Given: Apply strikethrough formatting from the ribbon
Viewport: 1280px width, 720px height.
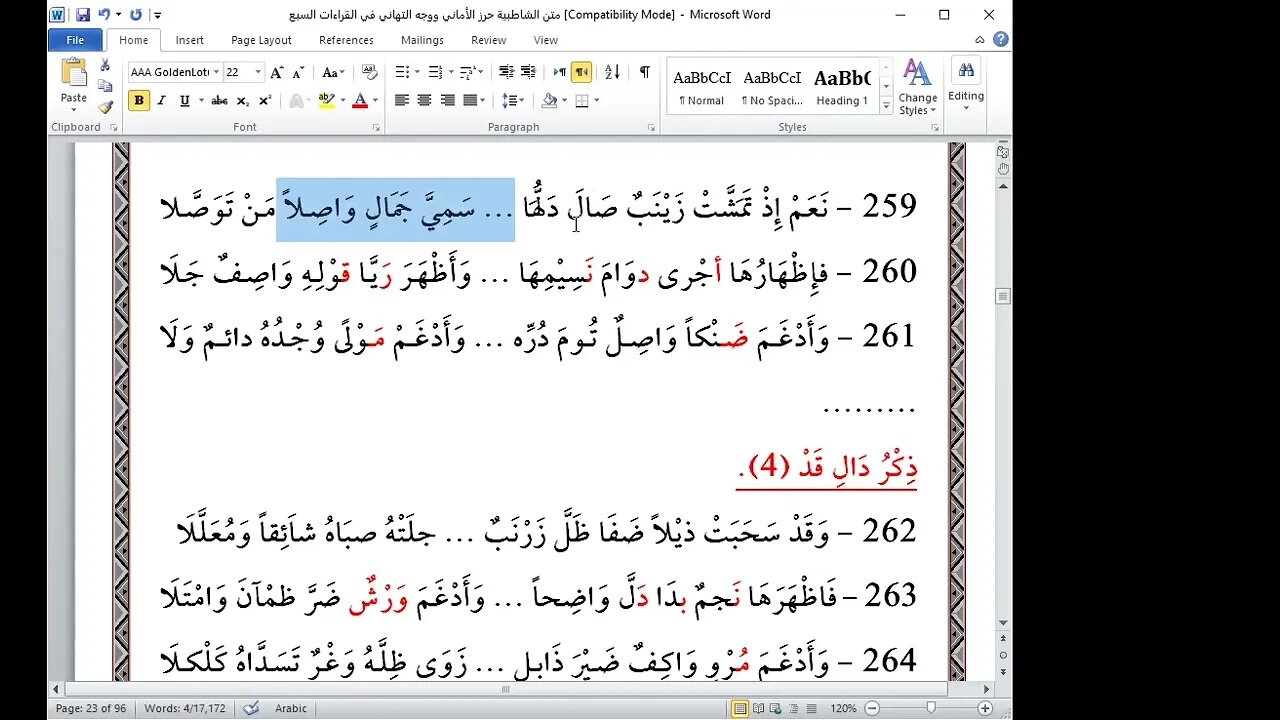Looking at the screenshot, I should point(219,101).
